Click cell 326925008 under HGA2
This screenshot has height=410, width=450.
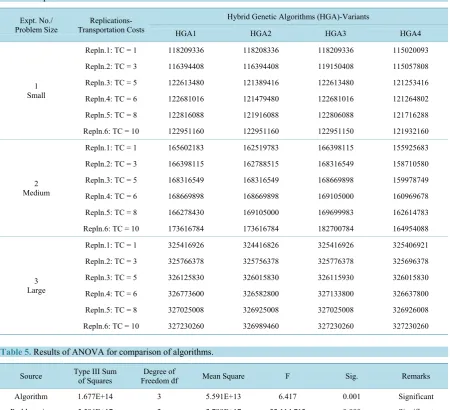(x=261, y=310)
